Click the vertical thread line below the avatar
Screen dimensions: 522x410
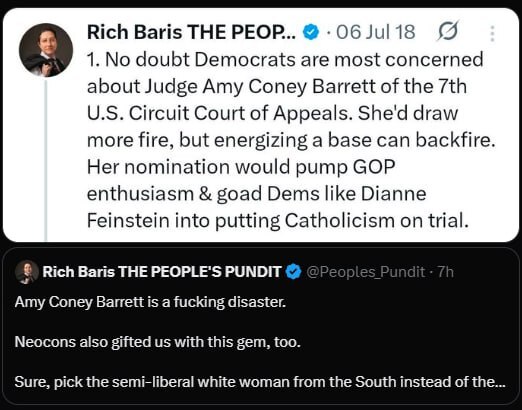click(x=46, y=160)
